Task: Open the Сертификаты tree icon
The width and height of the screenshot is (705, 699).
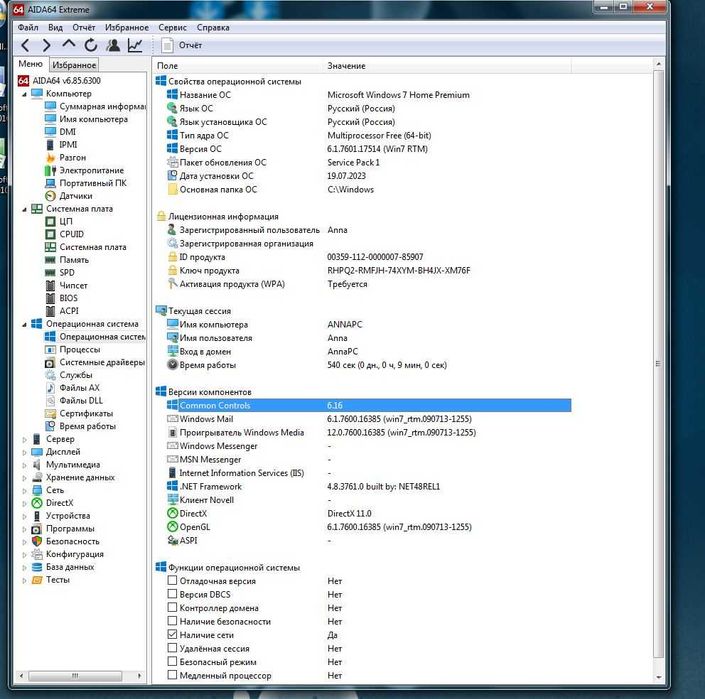Action: pyautogui.click(x=50, y=414)
